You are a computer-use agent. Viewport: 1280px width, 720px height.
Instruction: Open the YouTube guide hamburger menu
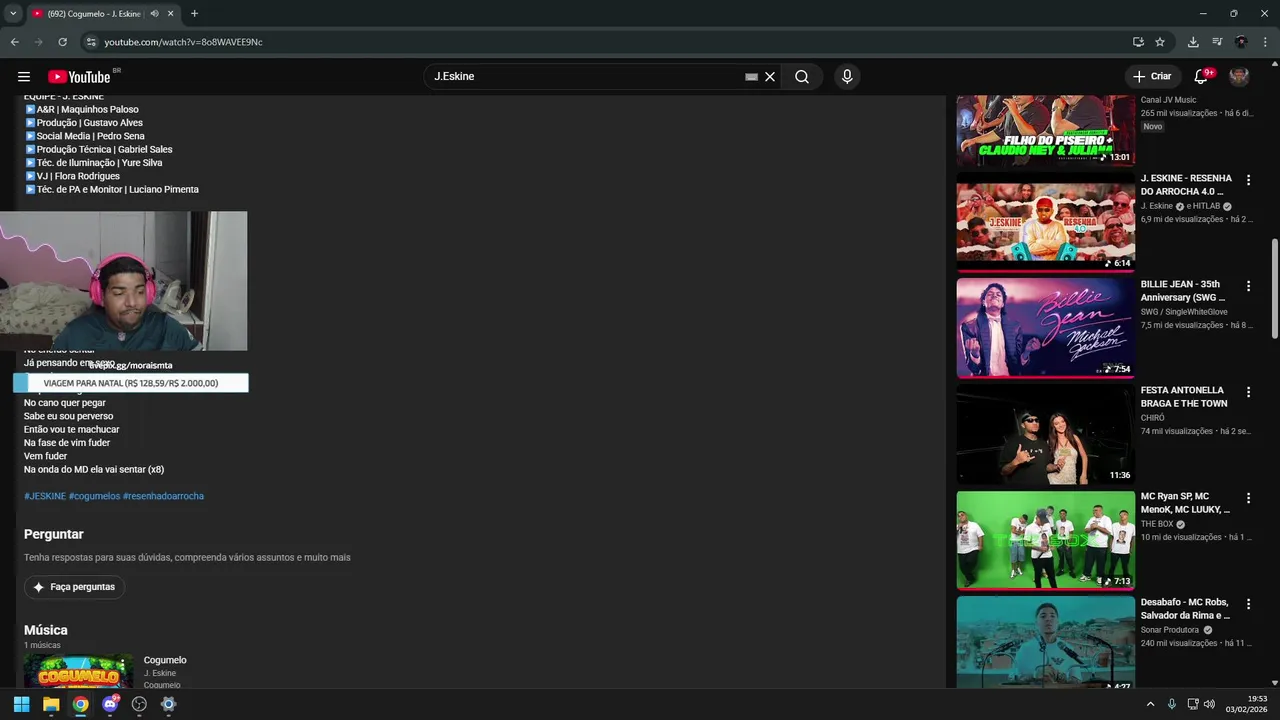point(24,77)
